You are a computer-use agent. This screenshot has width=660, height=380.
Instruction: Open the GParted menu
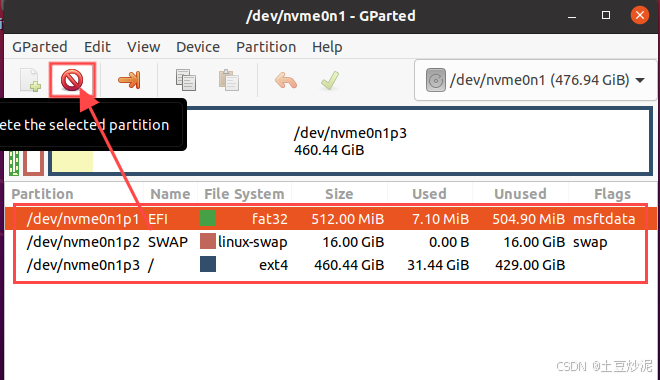tap(40, 47)
